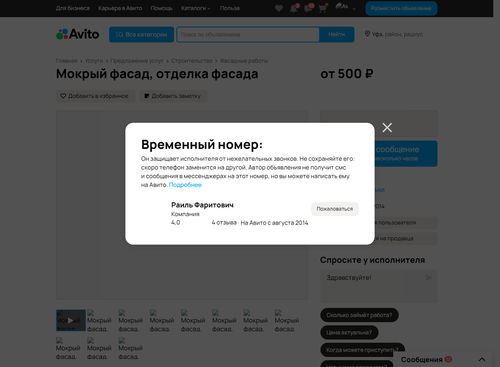Open profile avatar in top bar
The height and width of the screenshot is (367, 500).
[x=342, y=7]
